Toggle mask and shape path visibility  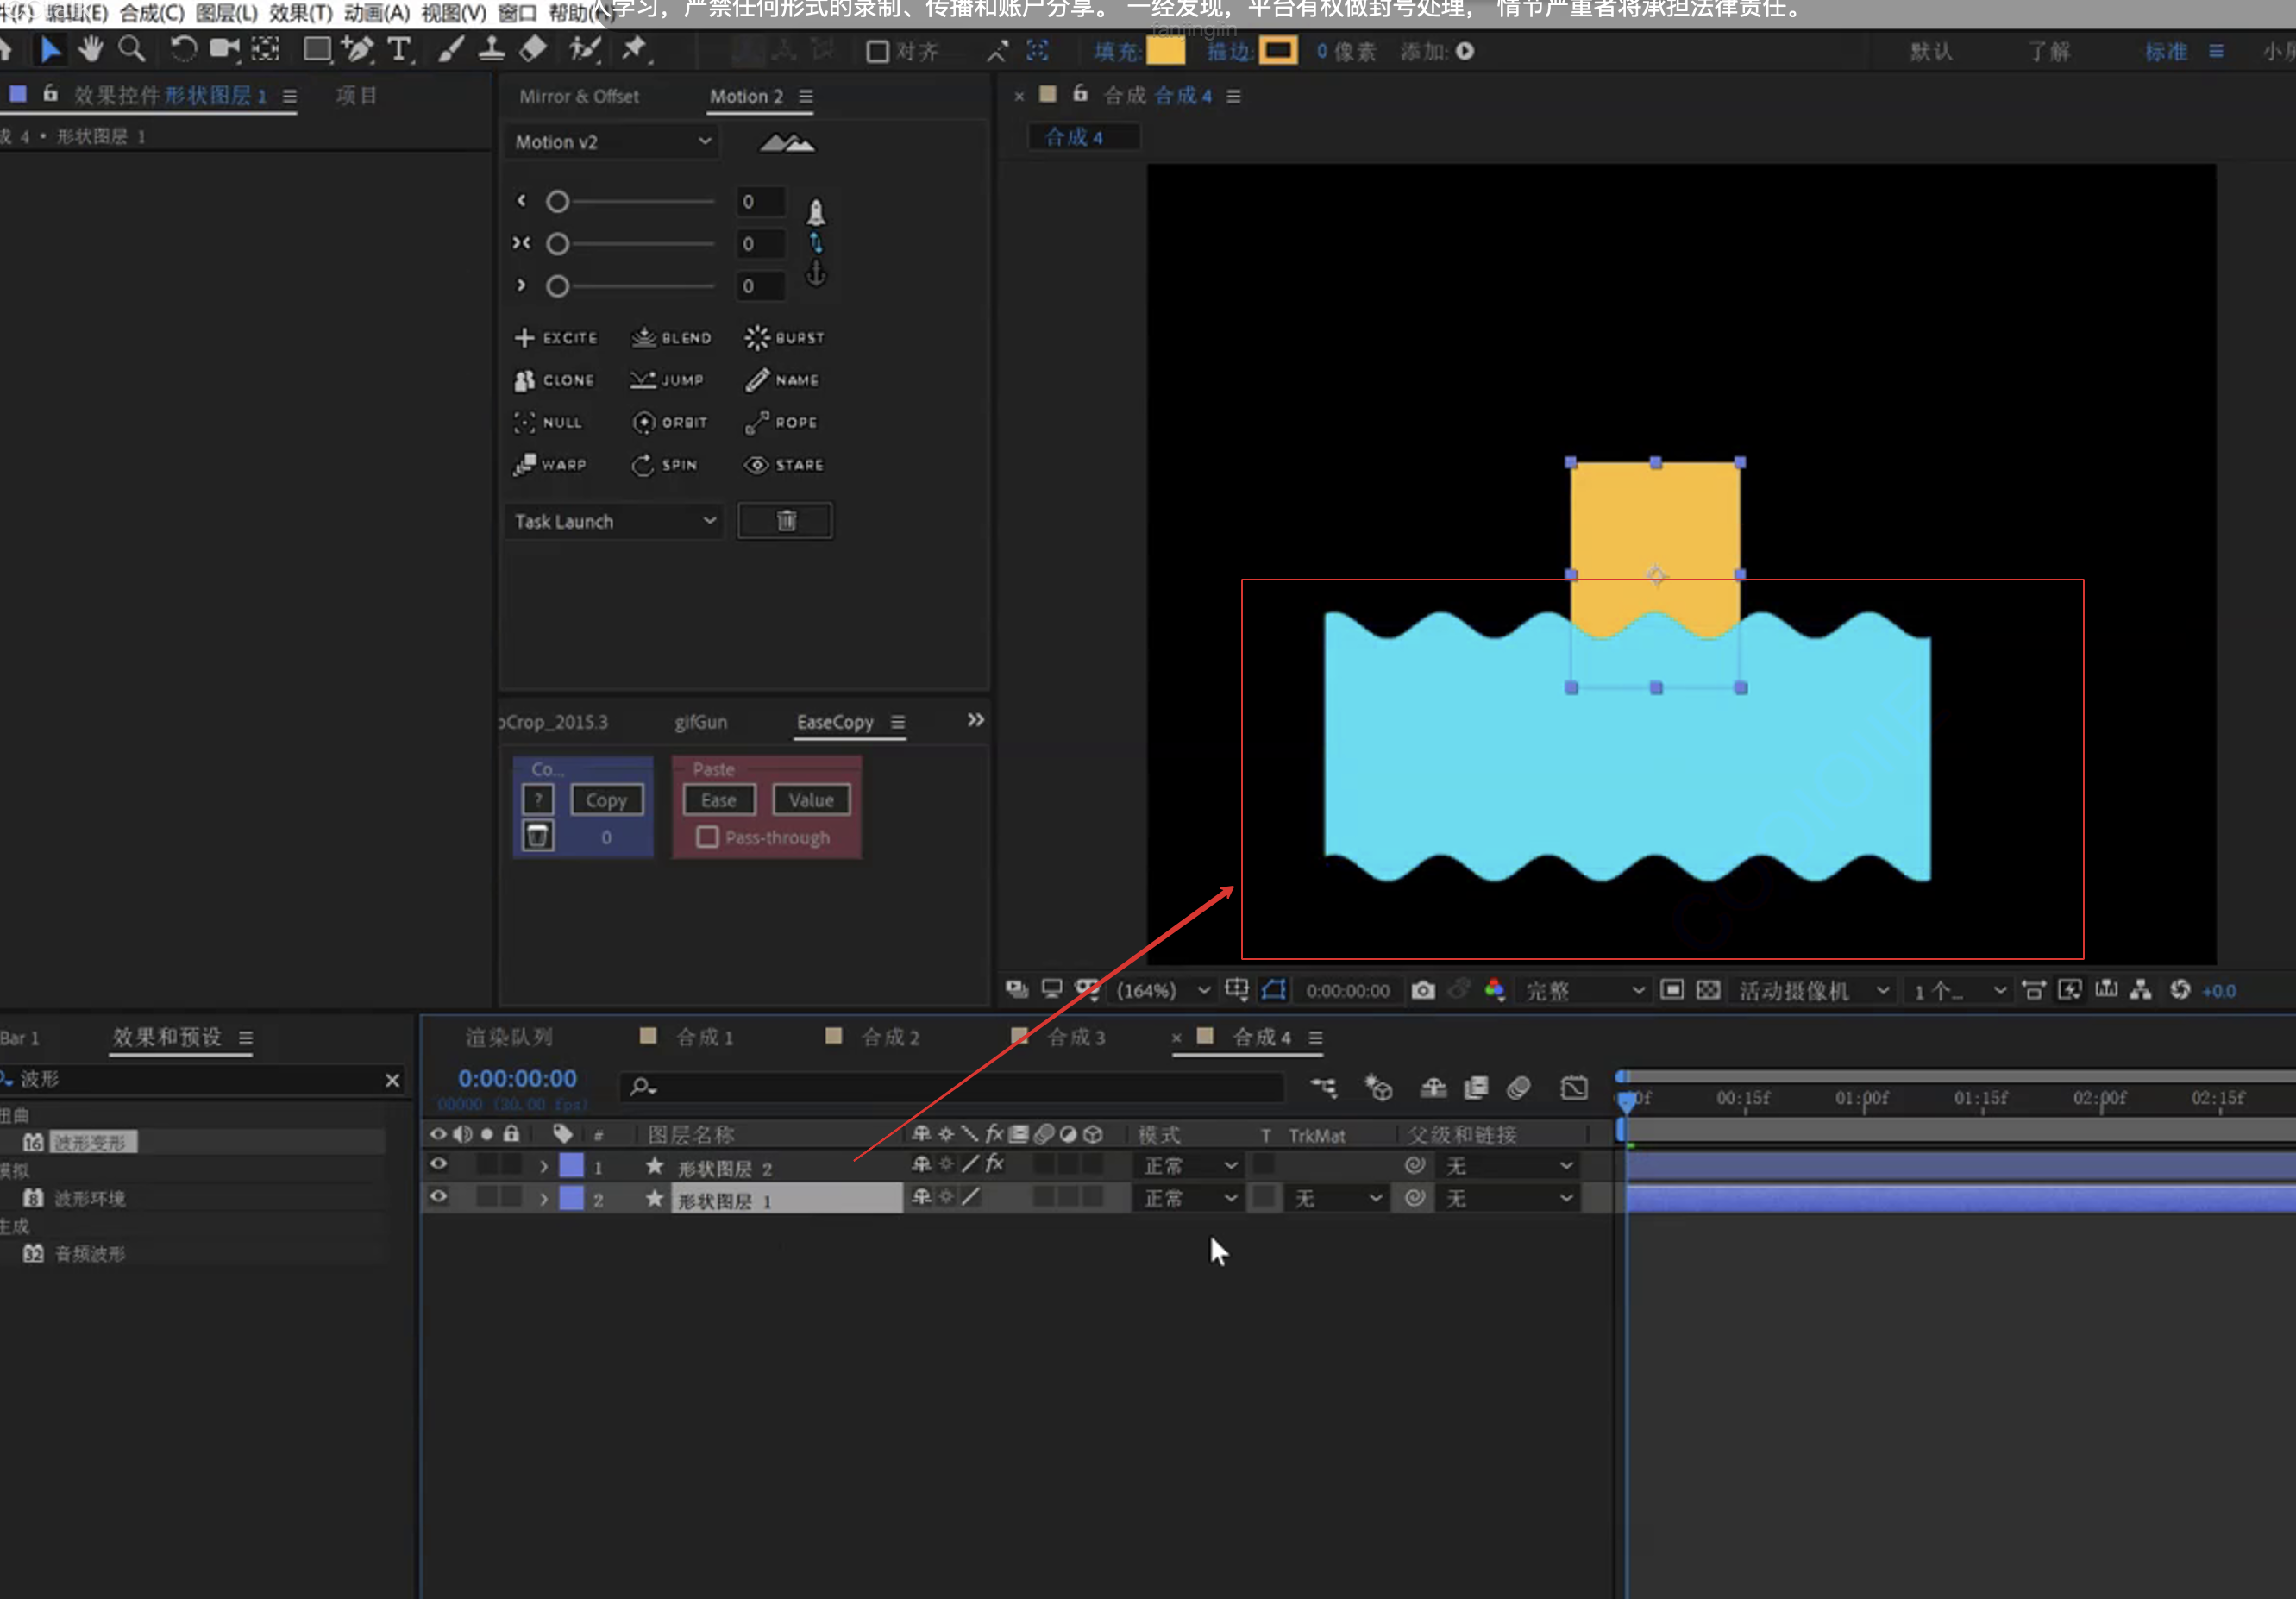(1274, 990)
